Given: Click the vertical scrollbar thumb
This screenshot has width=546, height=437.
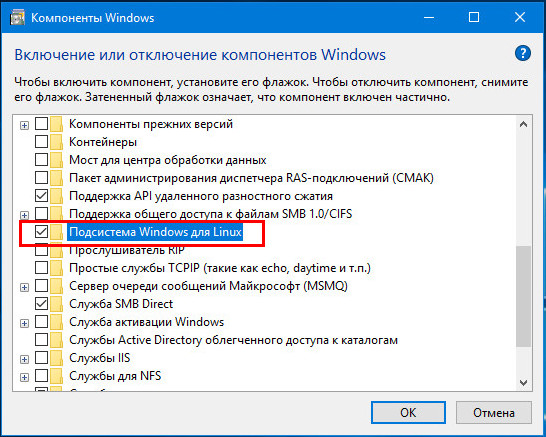Looking at the screenshot, I should tap(523, 296).
